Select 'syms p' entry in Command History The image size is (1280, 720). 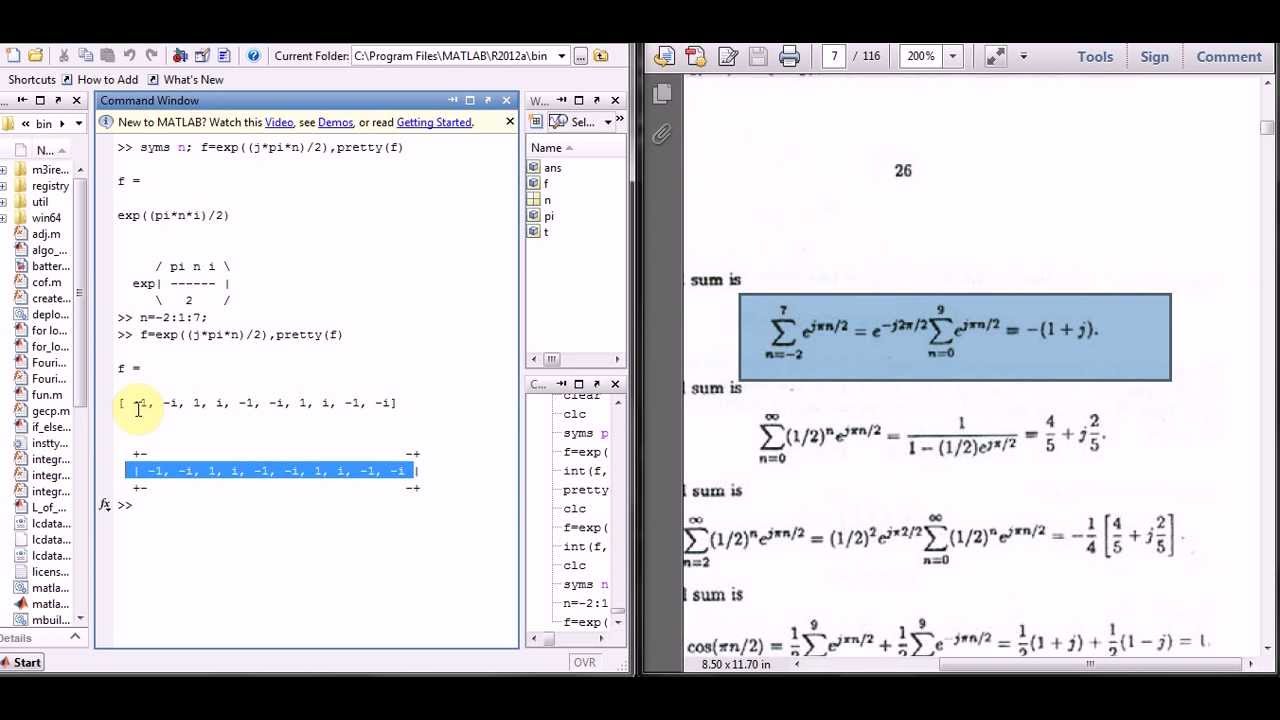tap(586, 433)
